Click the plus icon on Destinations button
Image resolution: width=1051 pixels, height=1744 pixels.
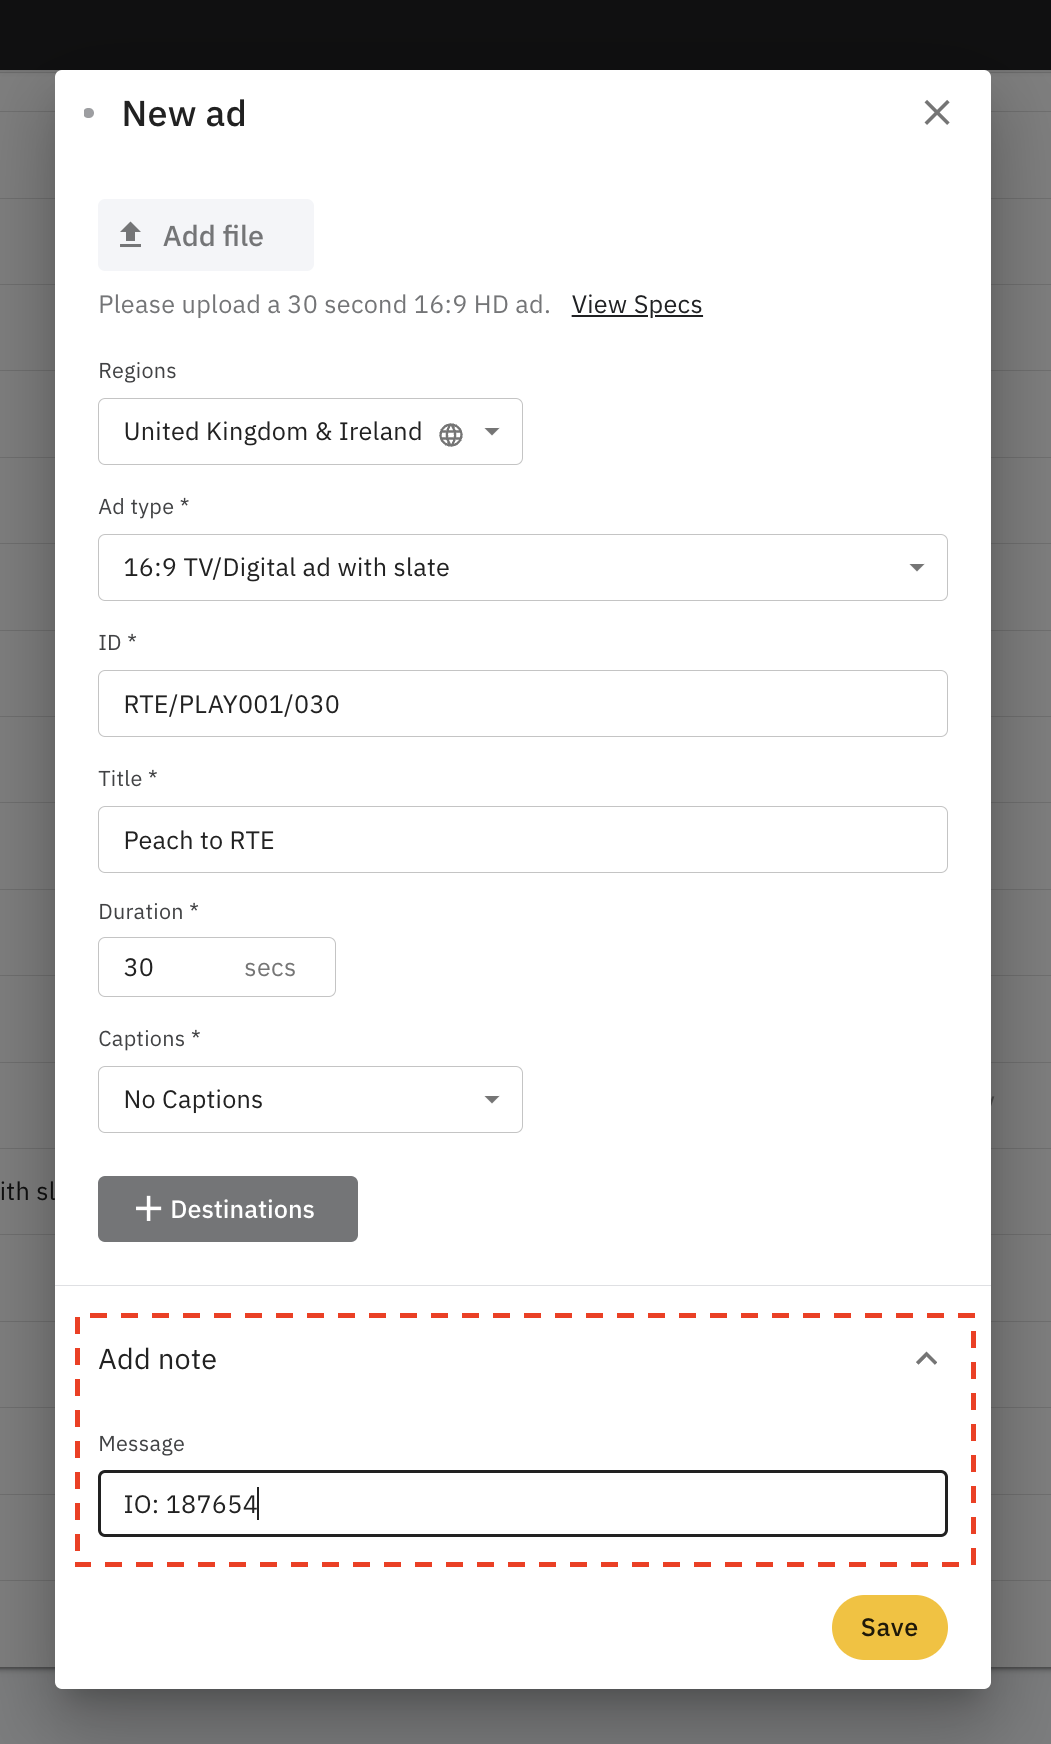click(147, 1209)
